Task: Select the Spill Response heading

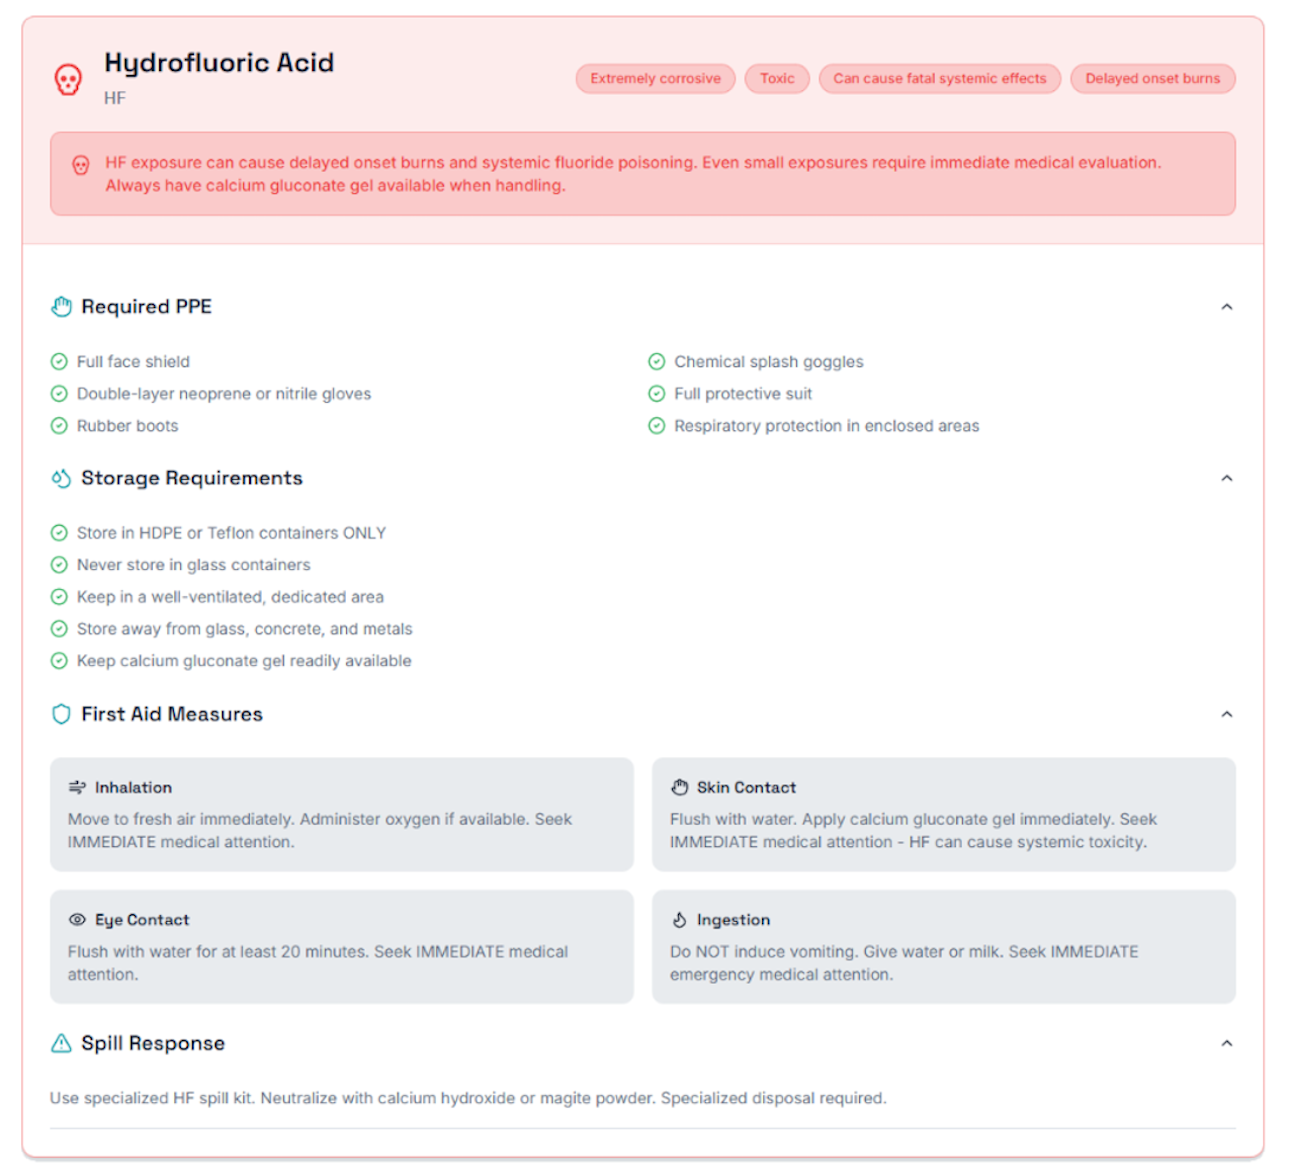Action: pyautogui.click(x=153, y=1043)
